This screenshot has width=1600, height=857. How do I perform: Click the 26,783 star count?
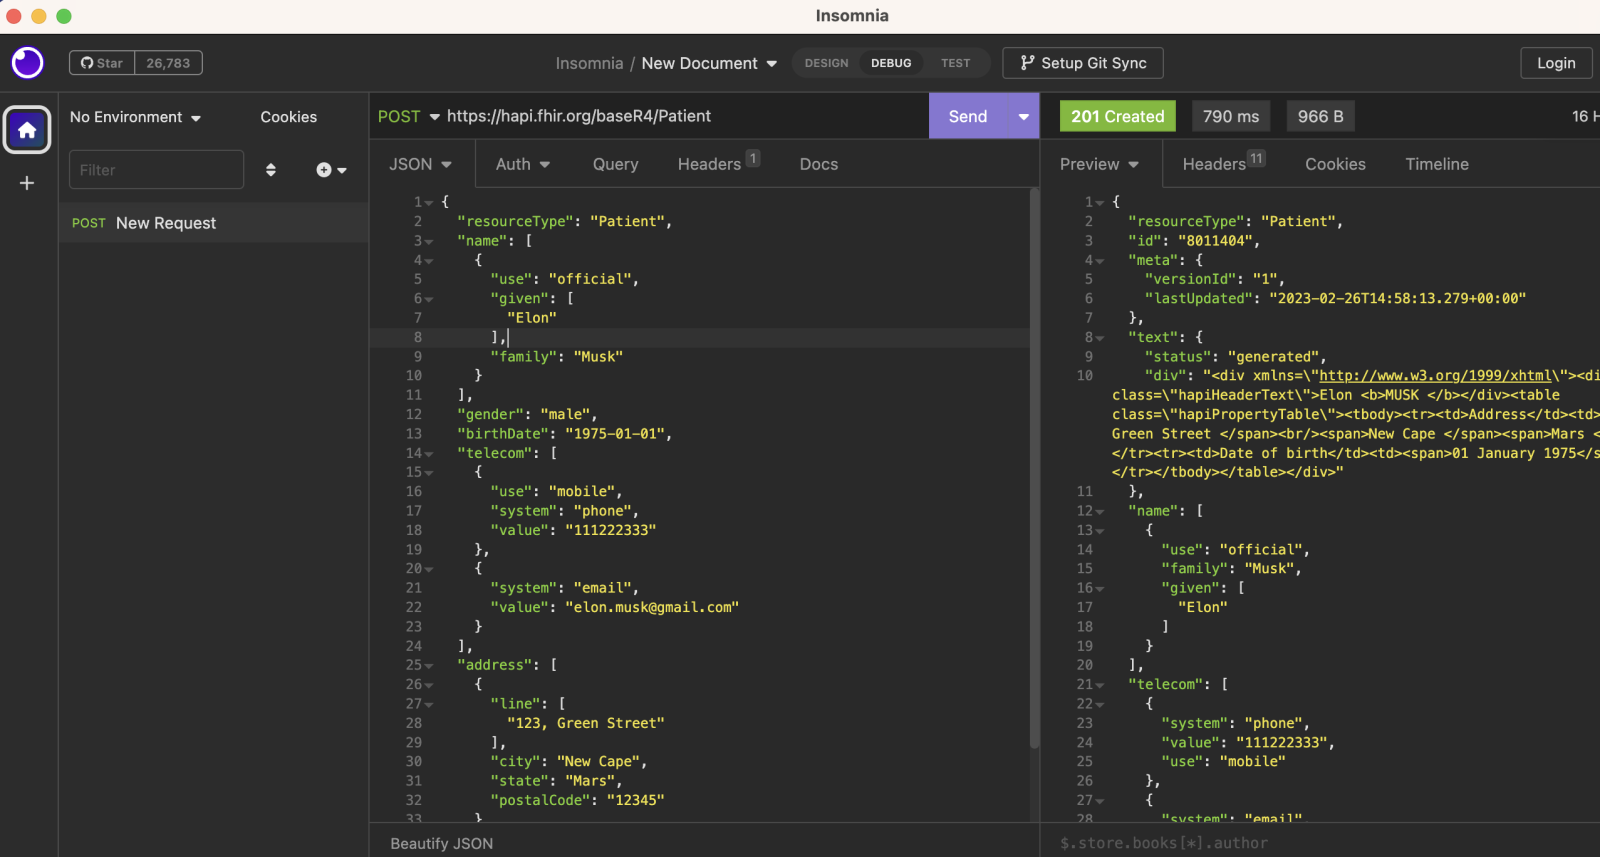(168, 63)
